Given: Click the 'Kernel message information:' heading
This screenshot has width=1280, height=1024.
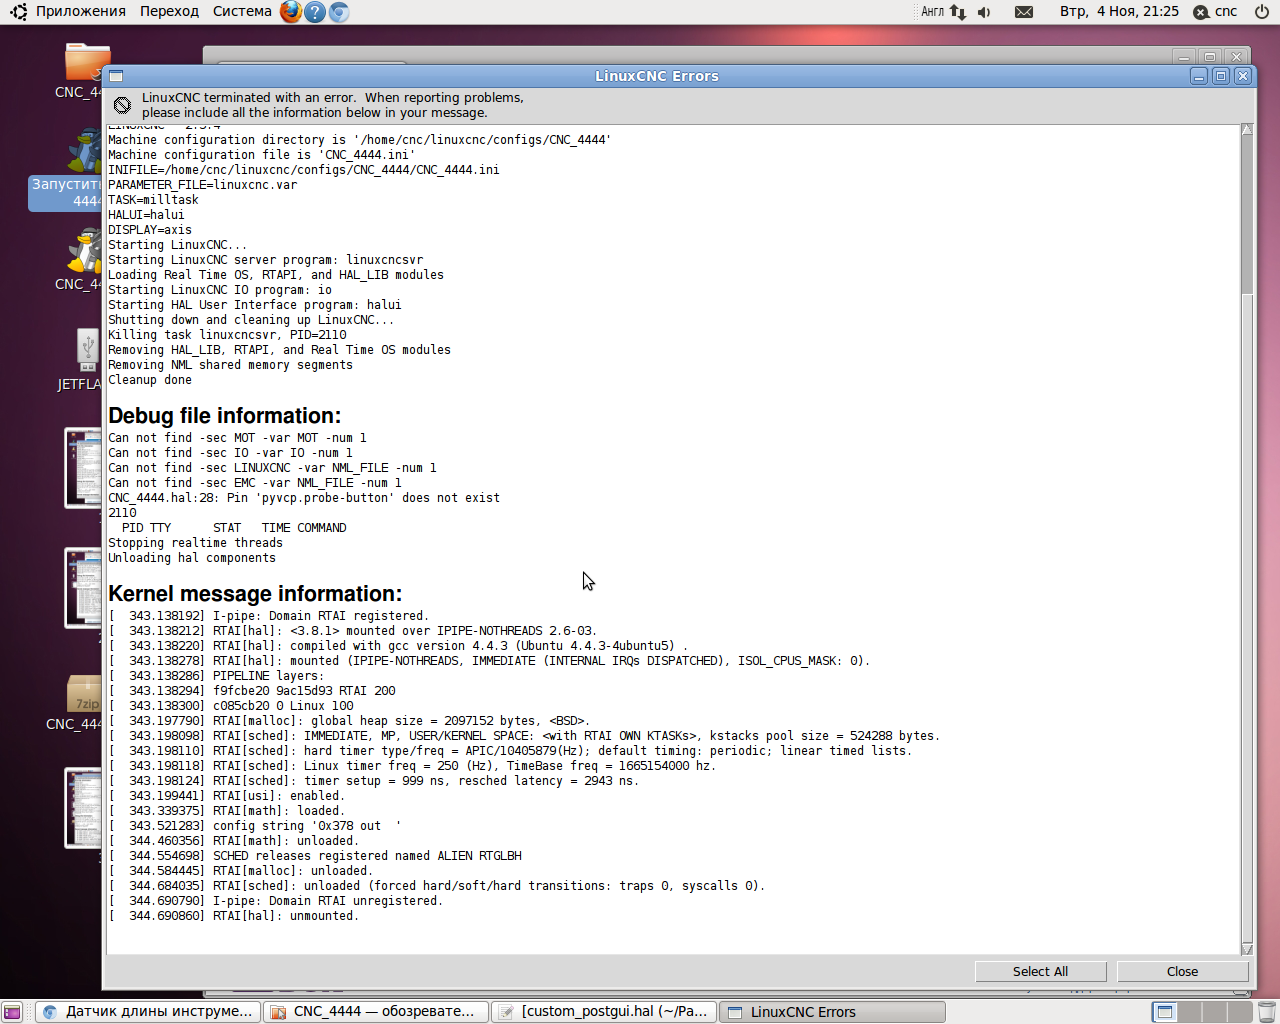Looking at the screenshot, I should pos(255,594).
